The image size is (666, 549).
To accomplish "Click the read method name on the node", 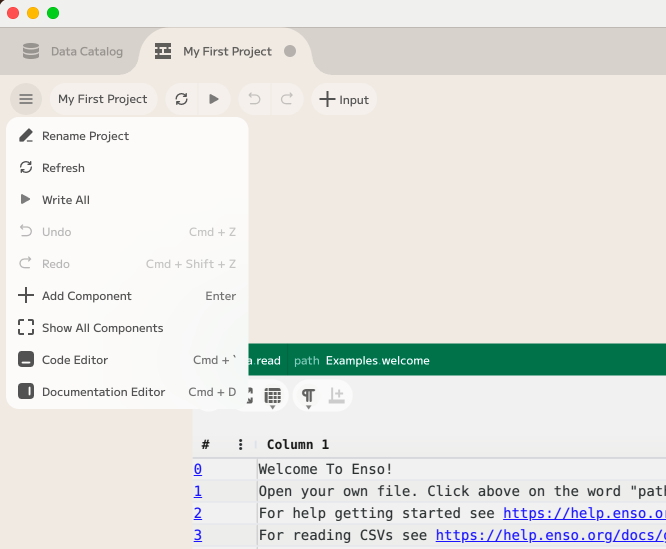I will click(268, 360).
